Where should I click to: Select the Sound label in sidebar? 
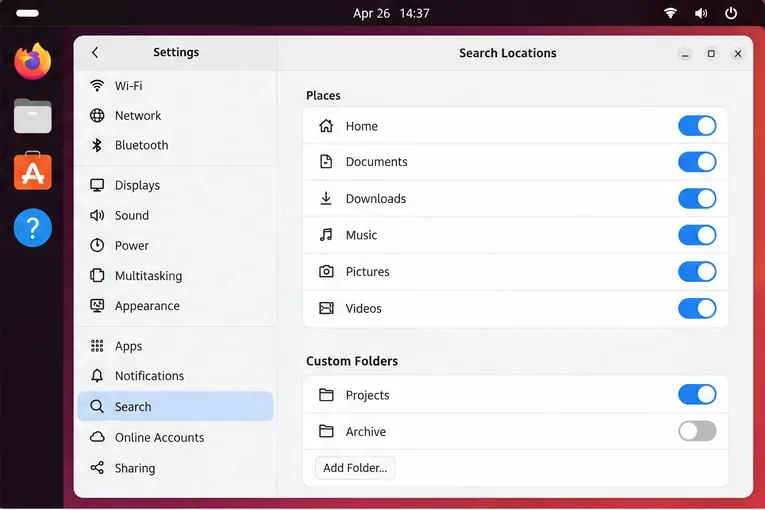click(x=132, y=215)
